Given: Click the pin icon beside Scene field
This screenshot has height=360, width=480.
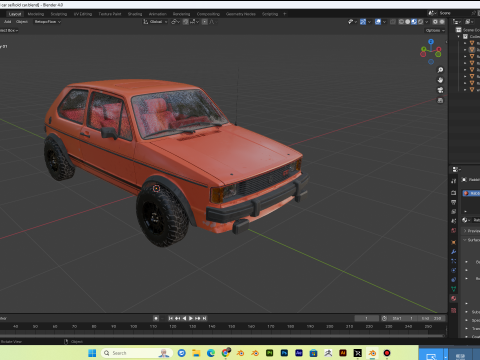Looking at the screenshot, I should tap(473, 13).
